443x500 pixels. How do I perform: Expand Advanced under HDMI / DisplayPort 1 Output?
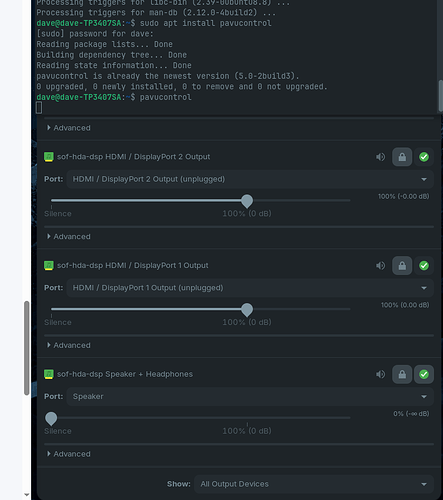pyautogui.click(x=69, y=345)
